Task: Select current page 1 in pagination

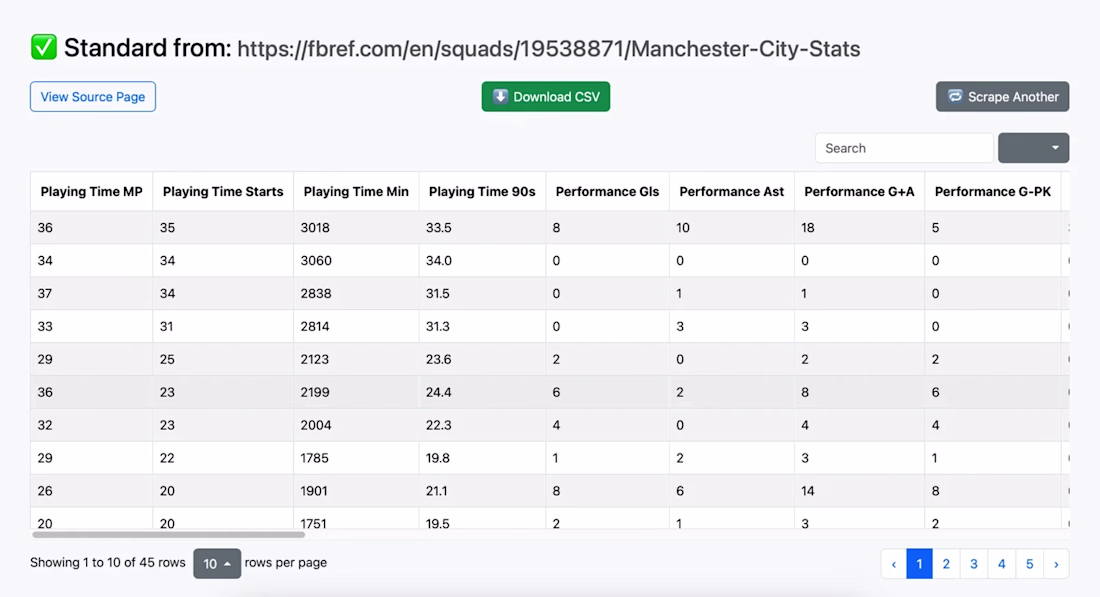Action: coord(919,564)
